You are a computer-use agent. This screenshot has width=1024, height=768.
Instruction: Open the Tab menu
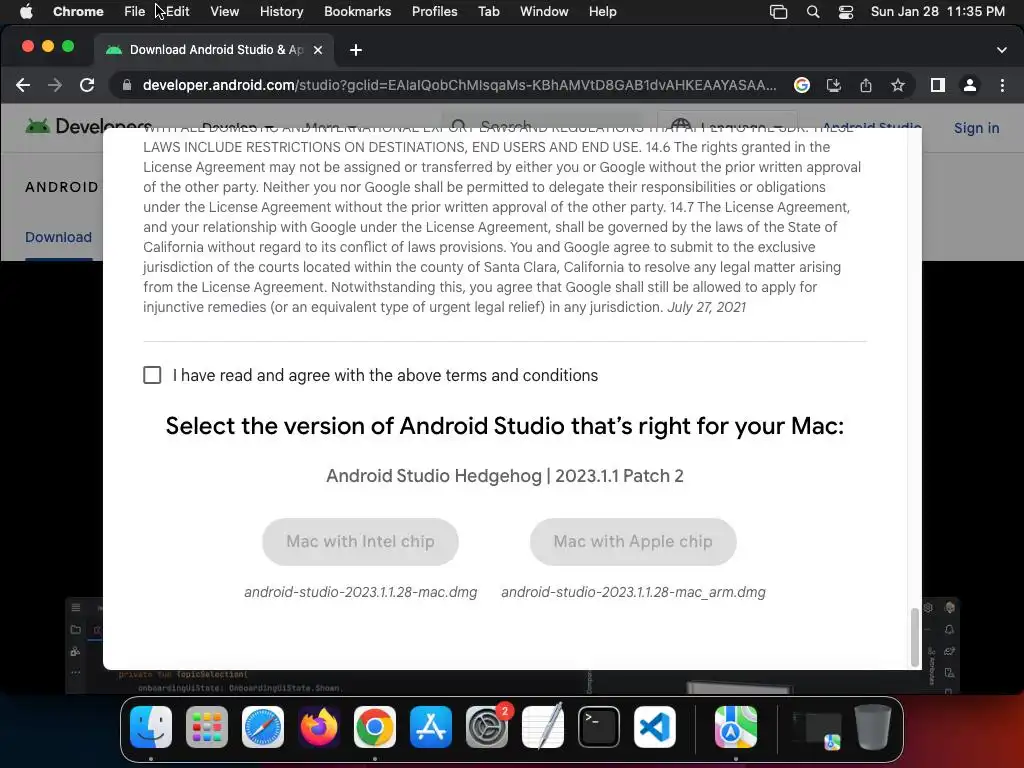click(x=488, y=12)
